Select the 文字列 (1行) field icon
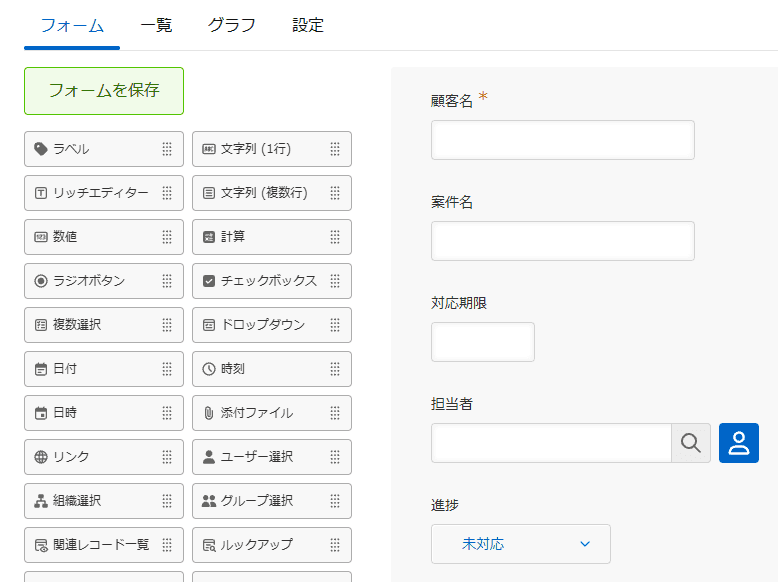The image size is (778, 582). coord(209,149)
